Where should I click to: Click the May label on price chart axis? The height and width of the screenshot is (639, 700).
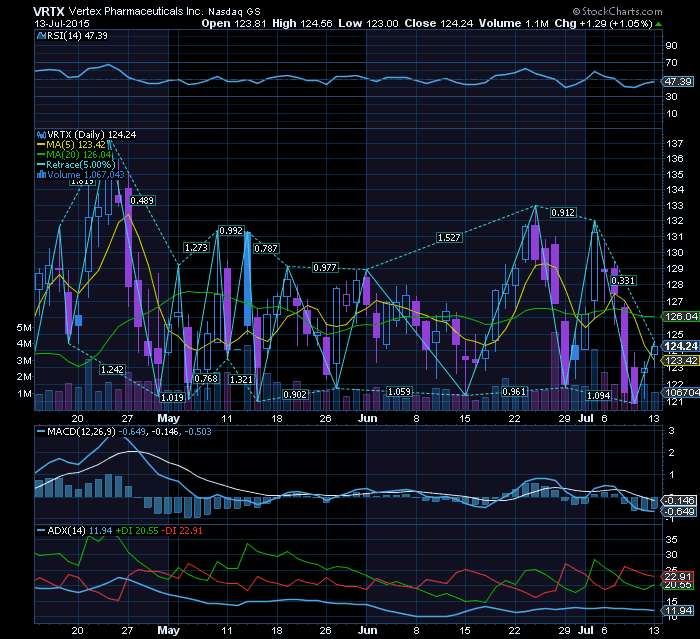pos(168,418)
